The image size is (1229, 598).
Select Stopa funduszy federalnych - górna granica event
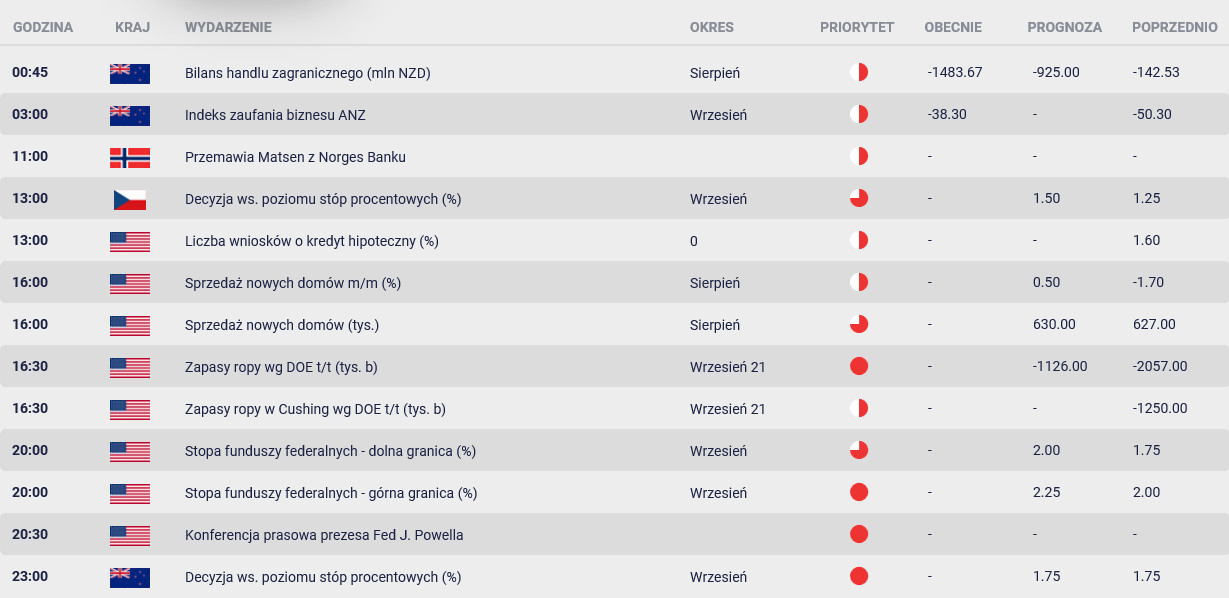click(331, 493)
